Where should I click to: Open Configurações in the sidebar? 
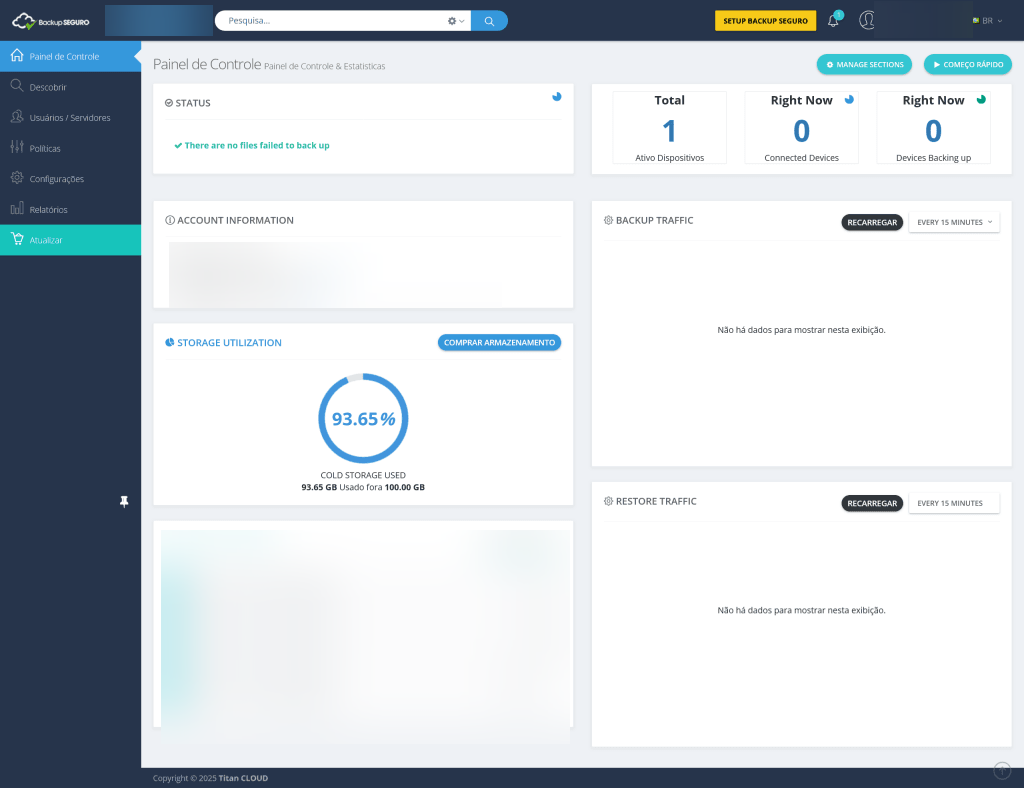(71, 179)
